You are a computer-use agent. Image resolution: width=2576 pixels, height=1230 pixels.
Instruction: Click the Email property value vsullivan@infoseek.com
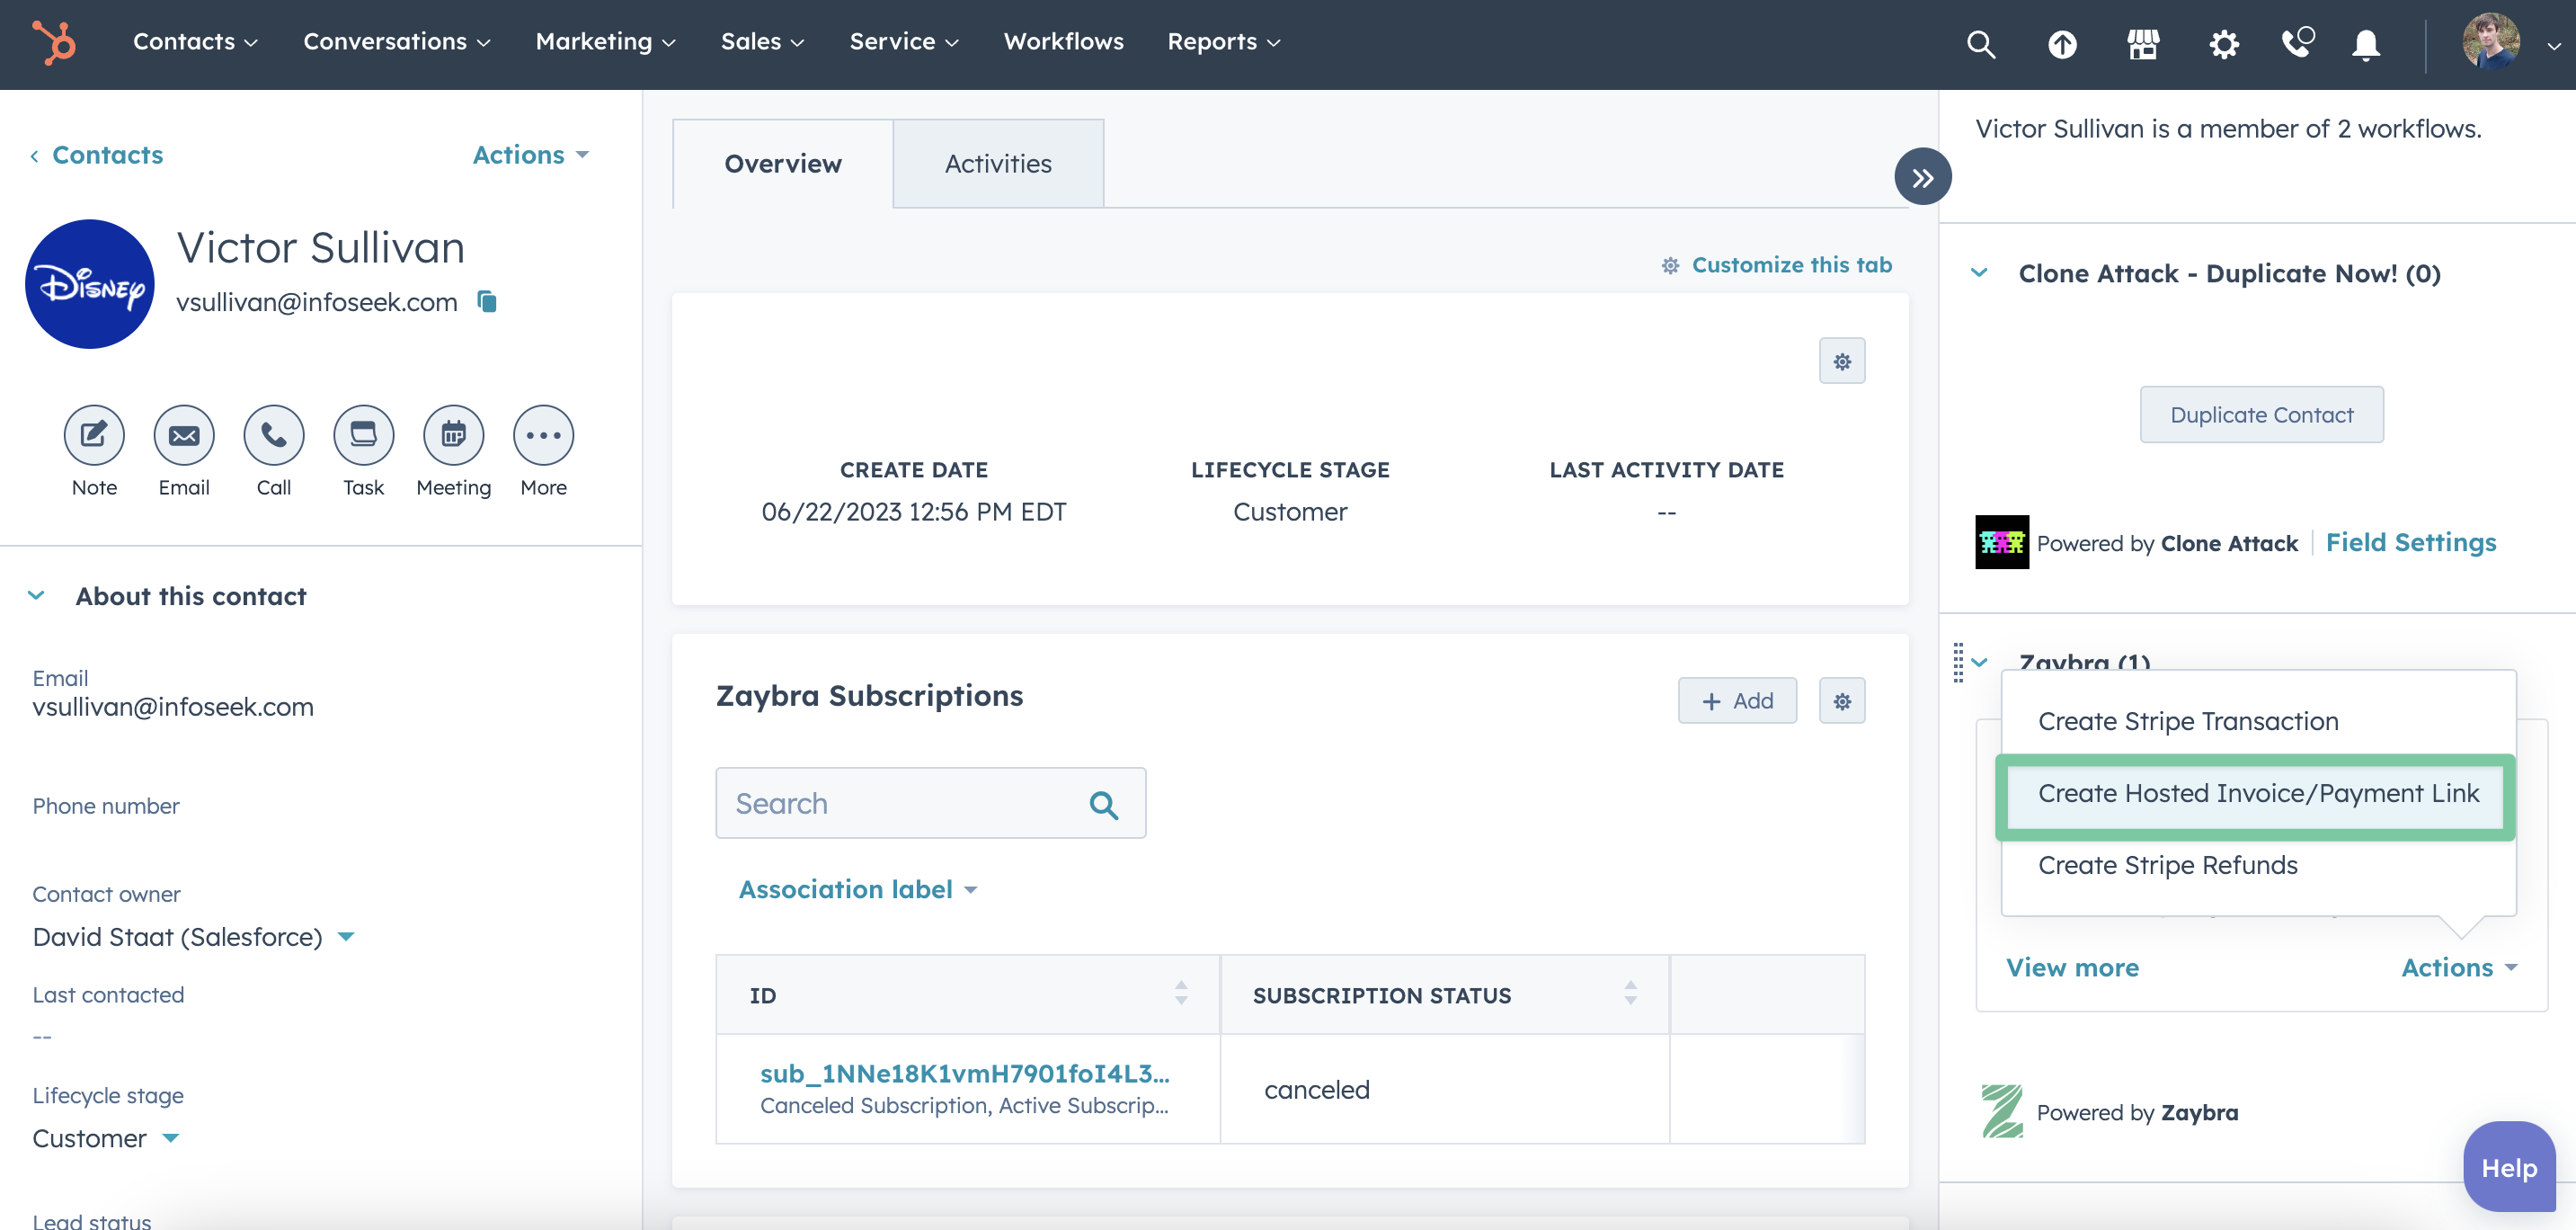click(173, 707)
